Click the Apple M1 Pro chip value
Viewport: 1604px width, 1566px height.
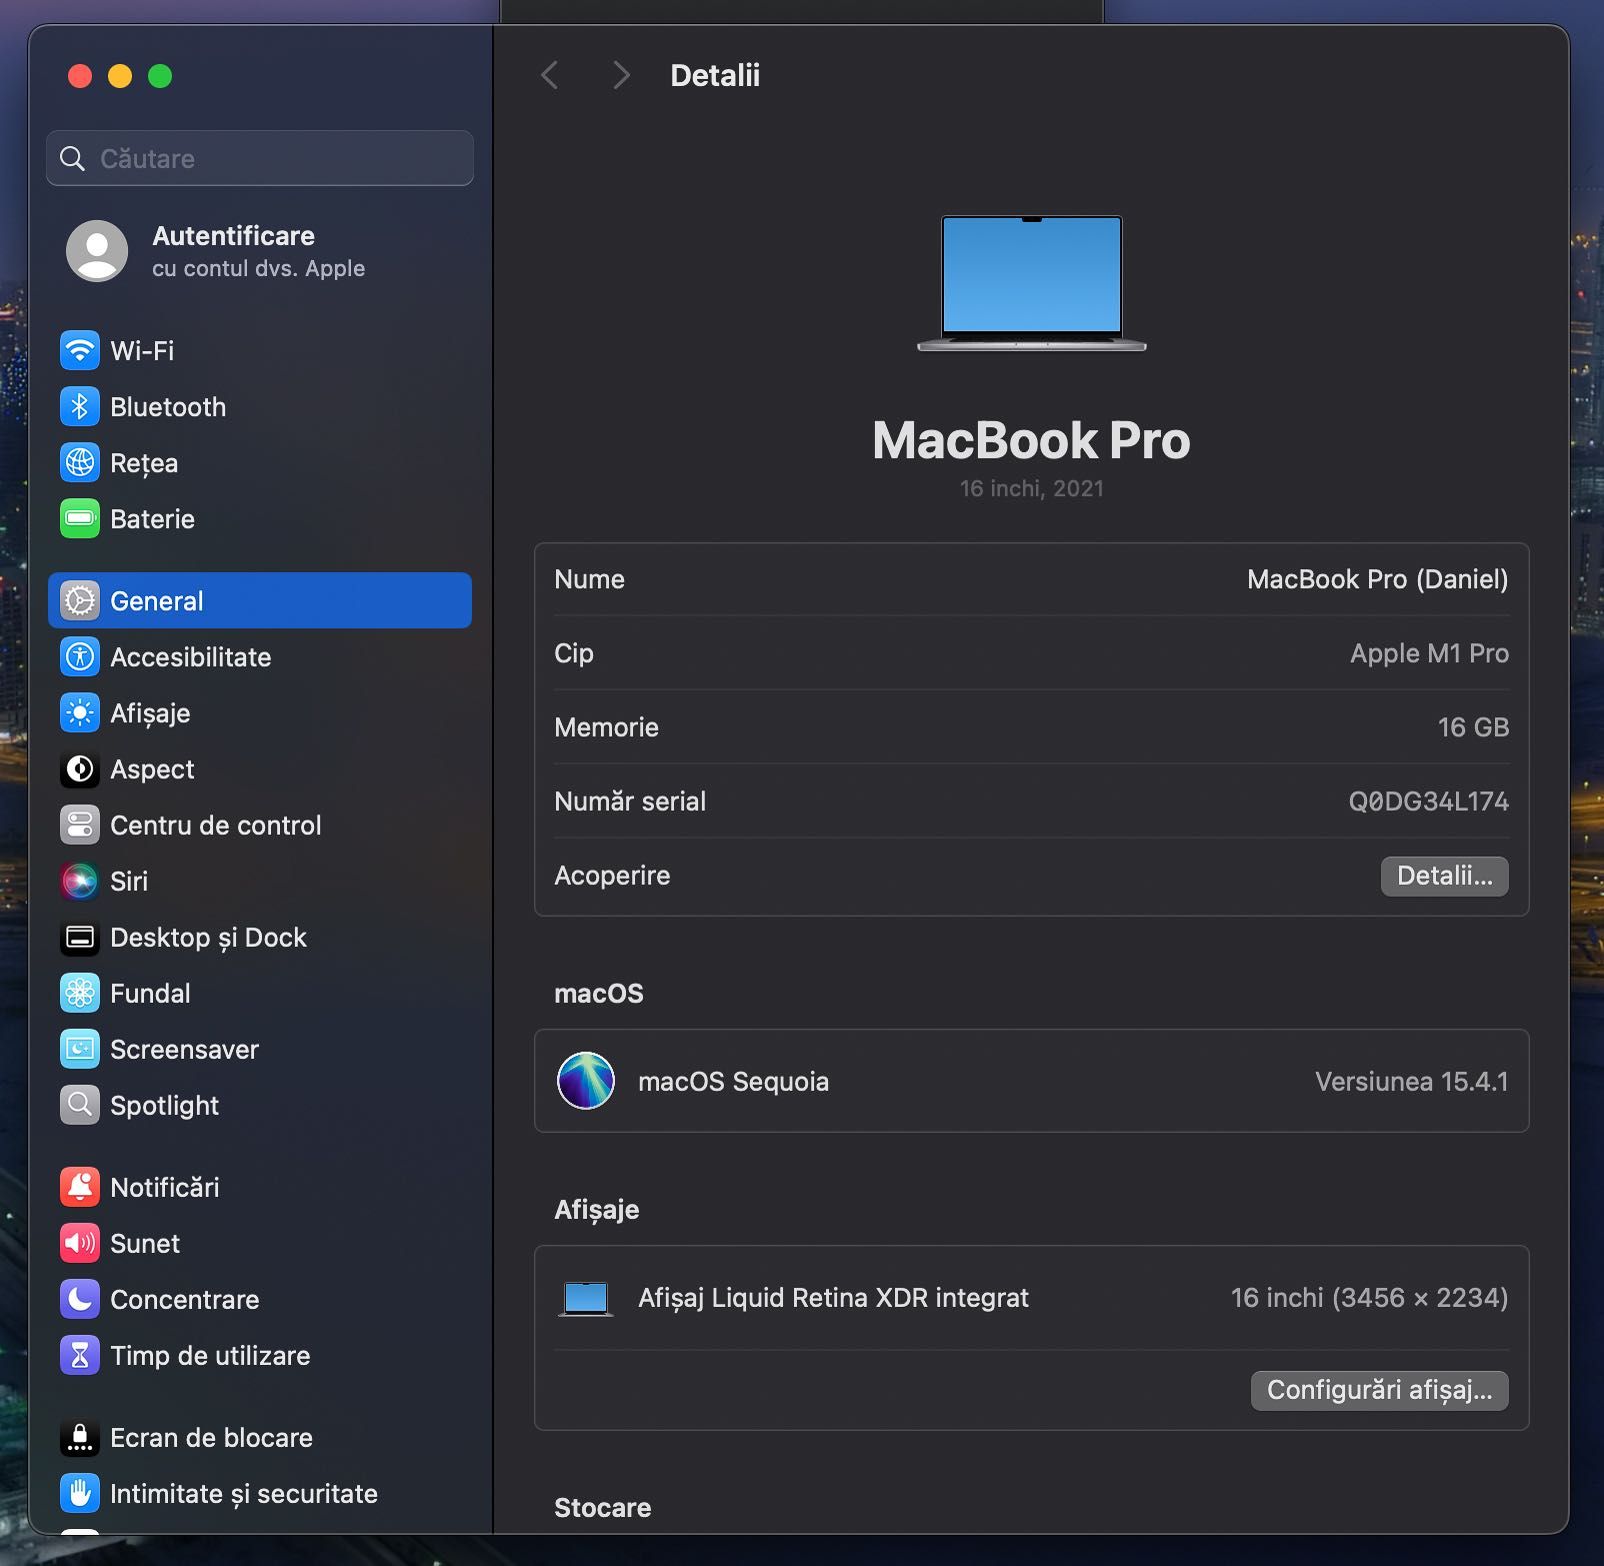pos(1430,653)
